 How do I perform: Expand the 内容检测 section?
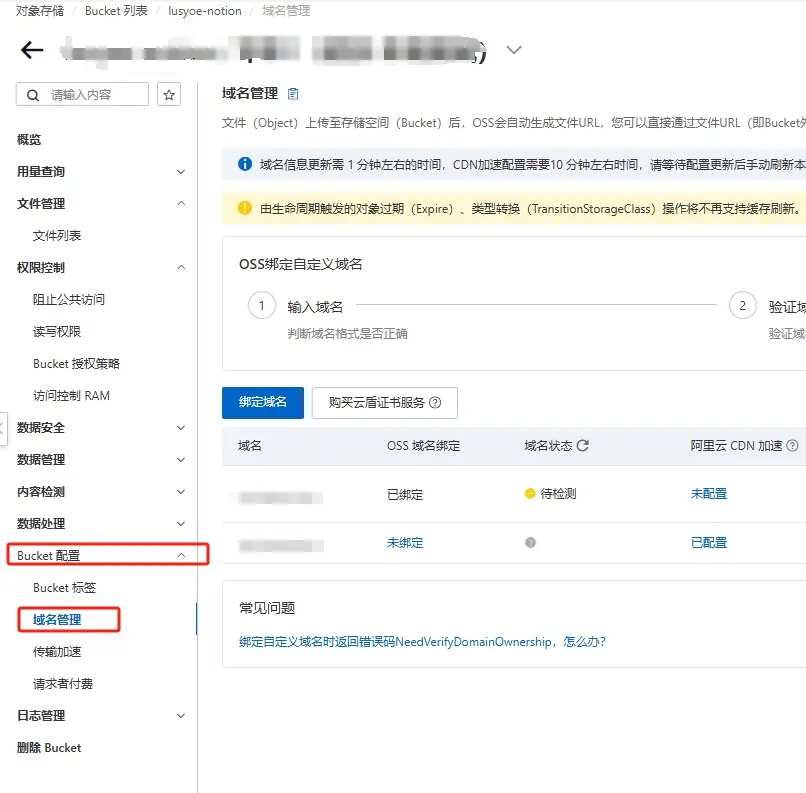pyautogui.click(x=181, y=492)
